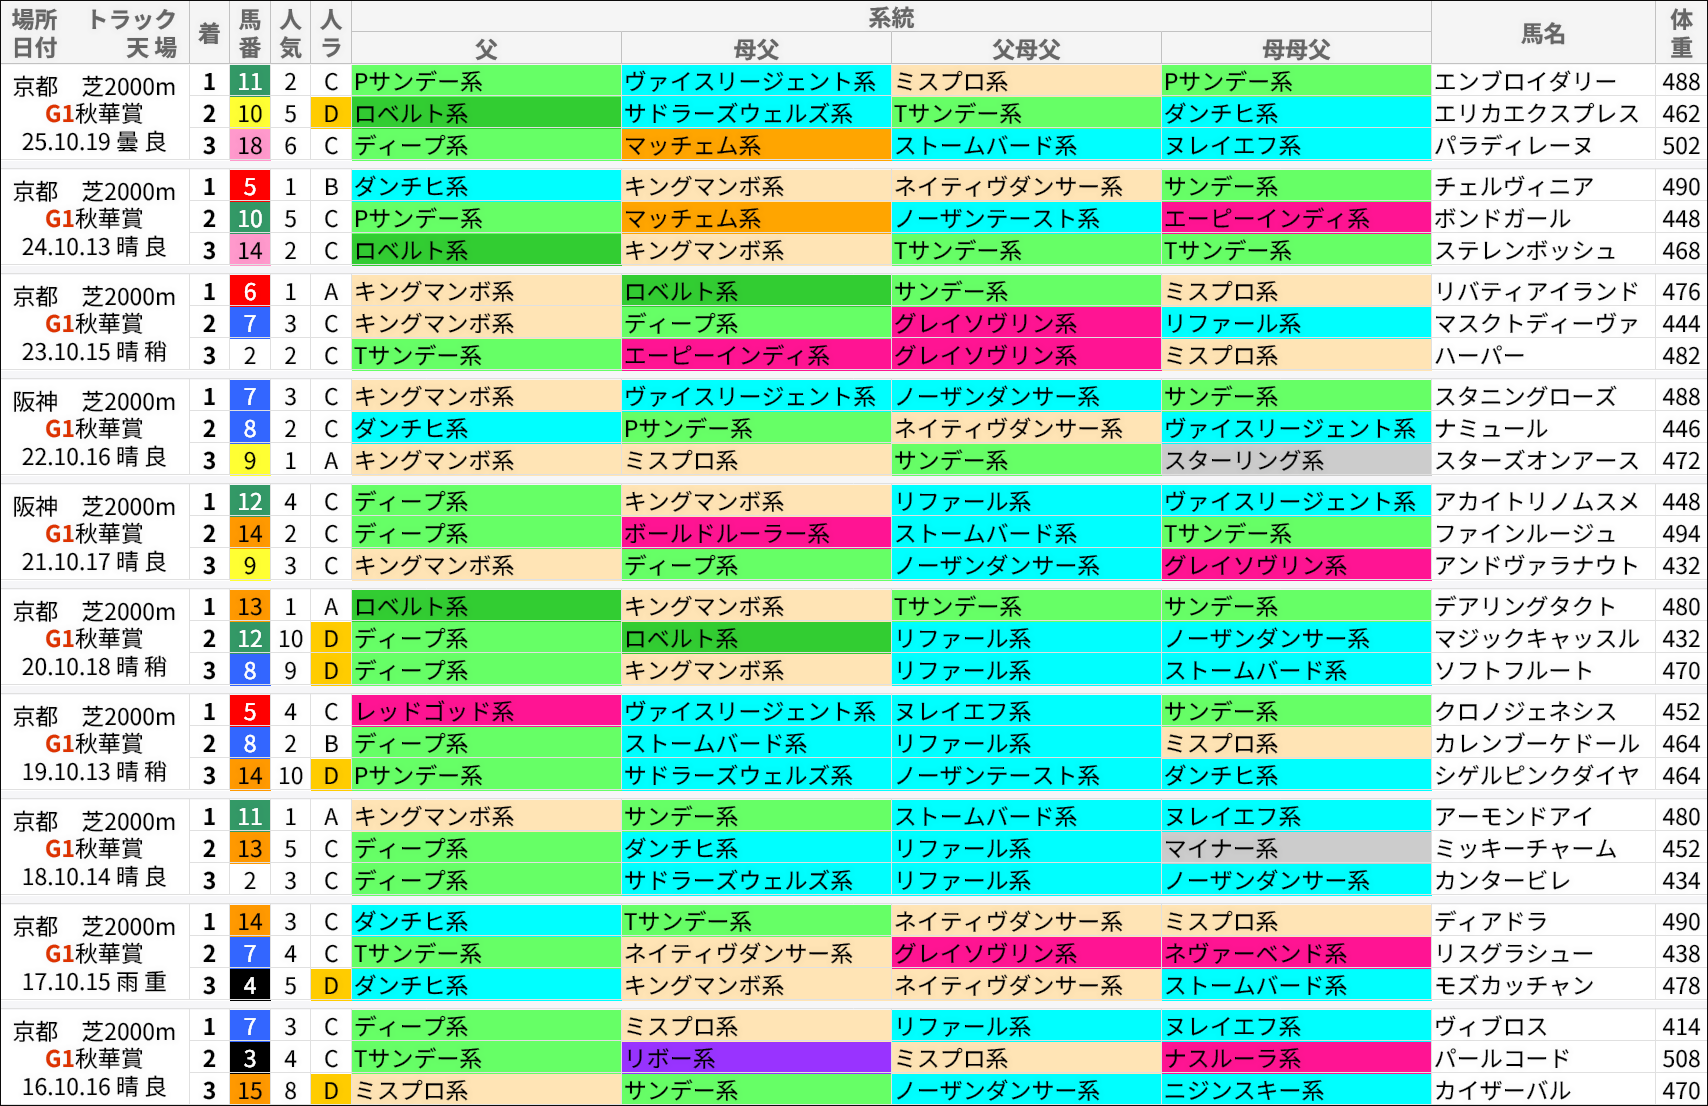Click the 馬名 column header
The image size is (1708, 1106).
coord(1543,34)
